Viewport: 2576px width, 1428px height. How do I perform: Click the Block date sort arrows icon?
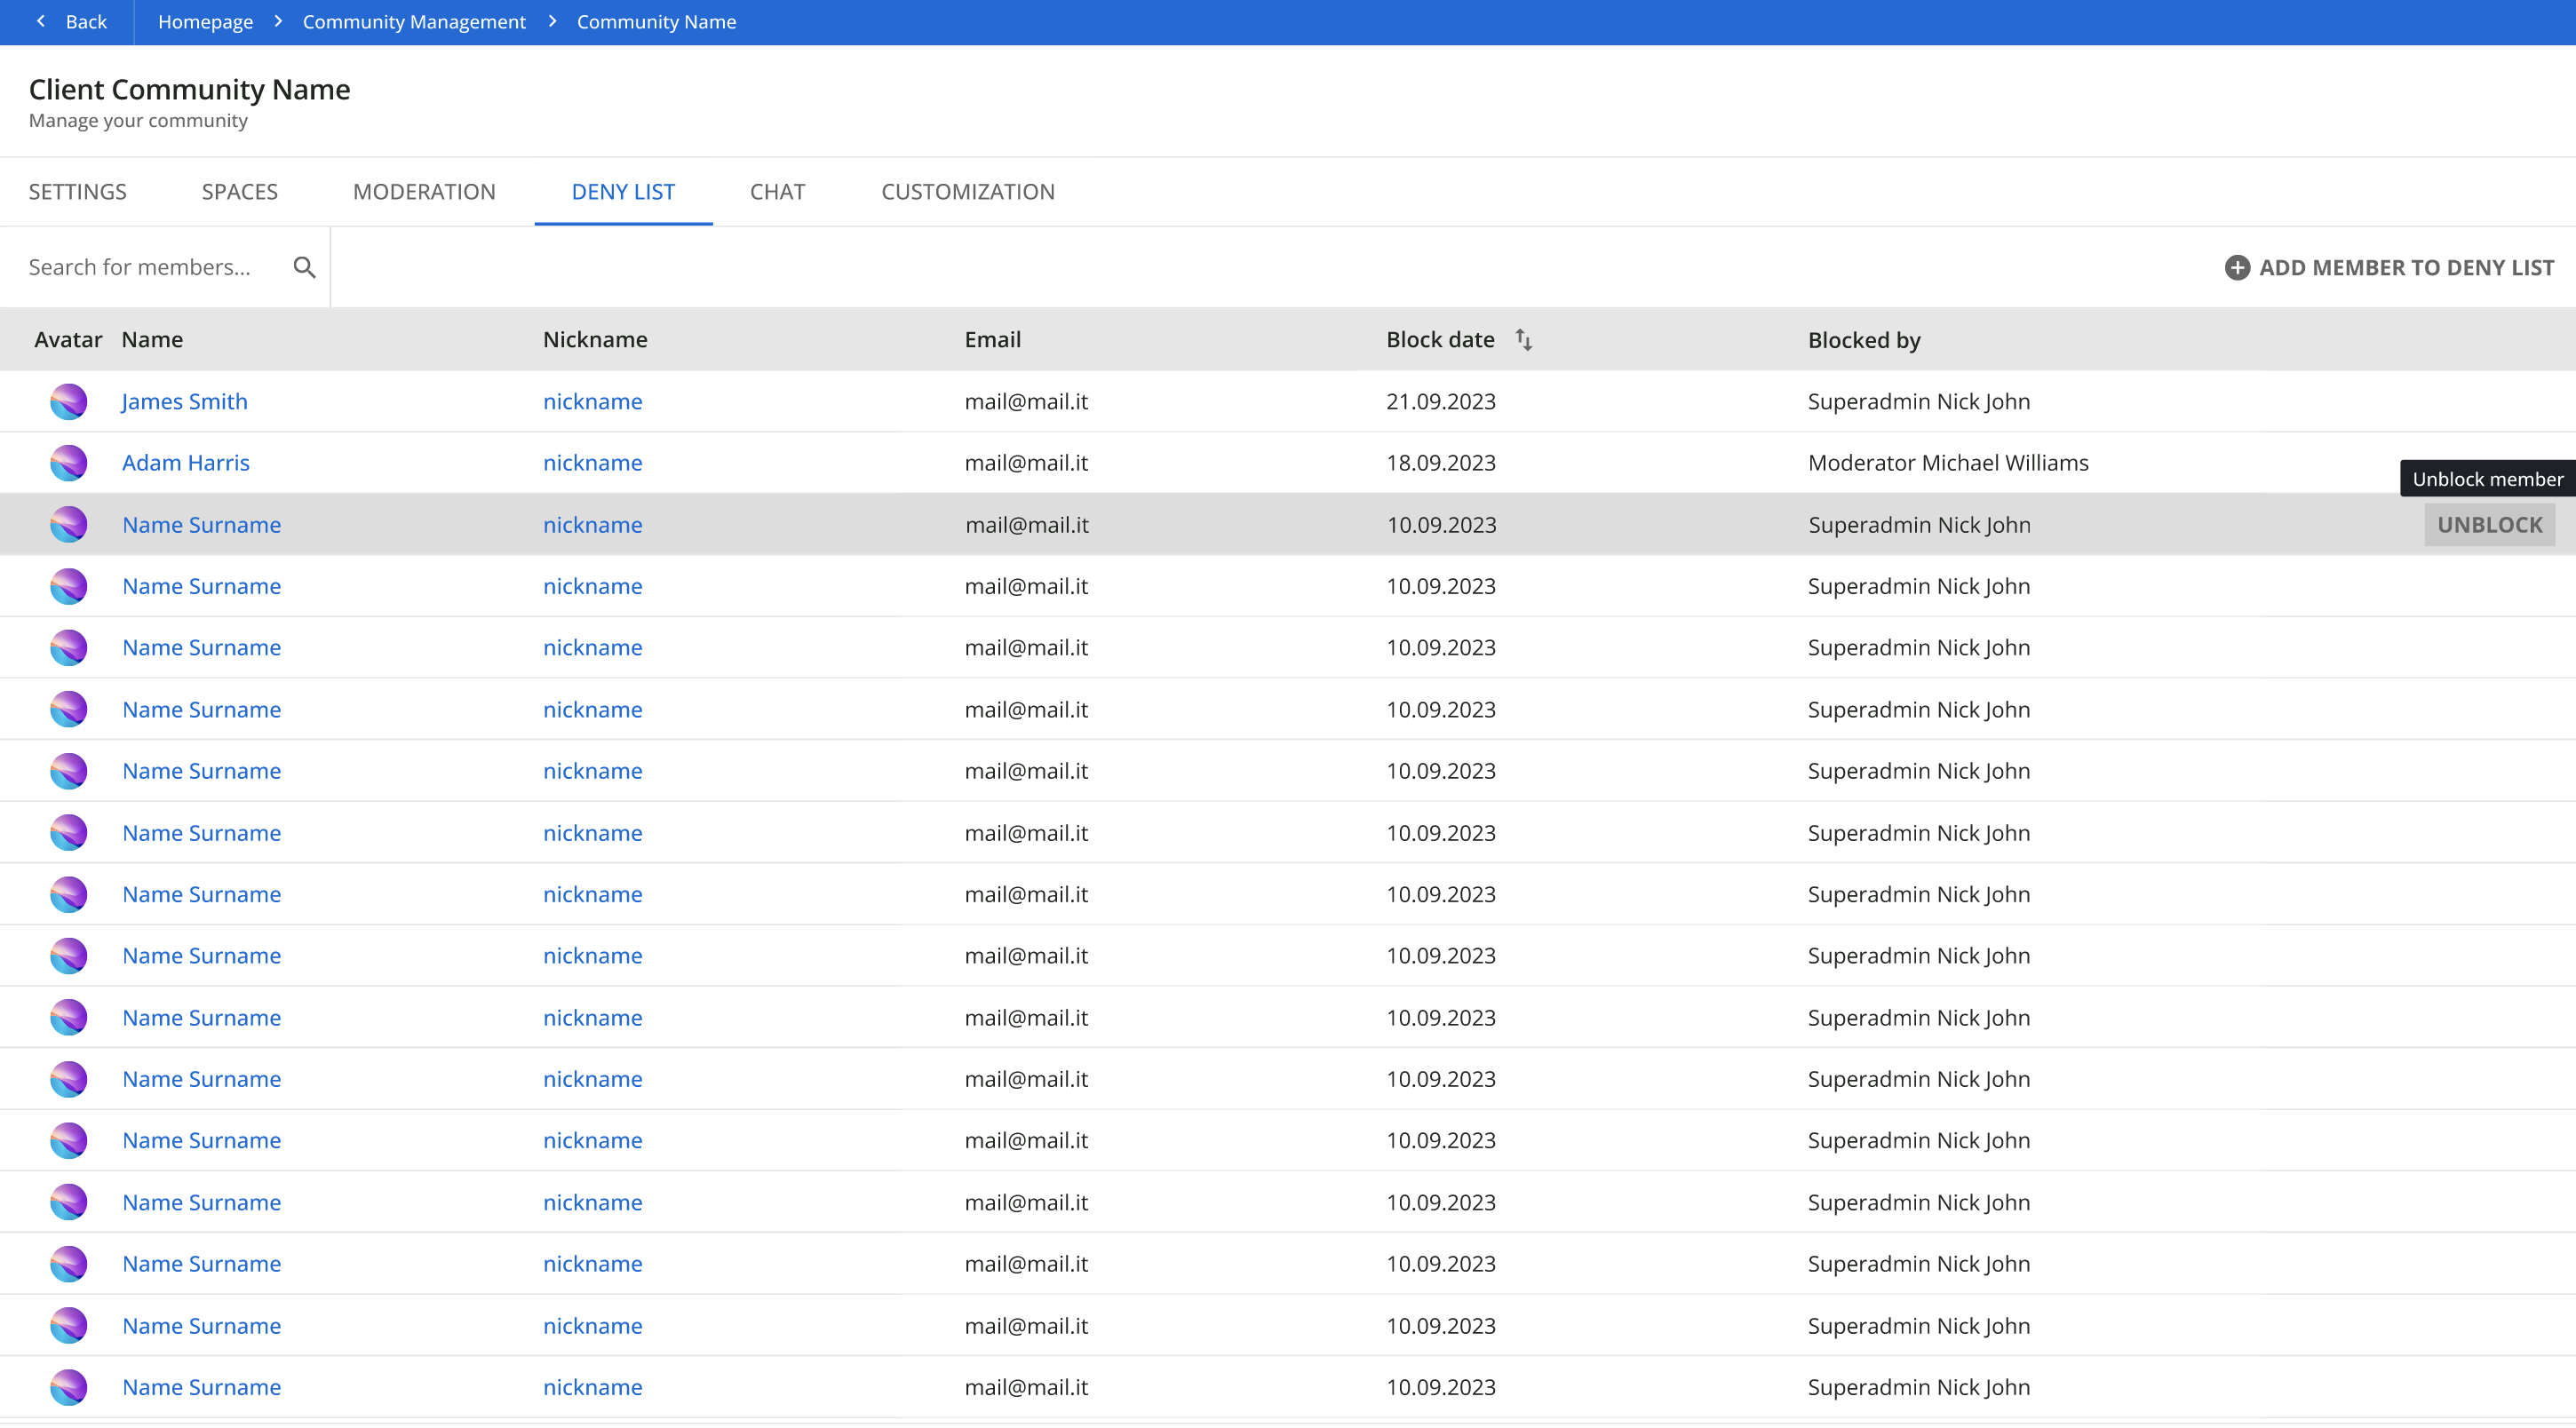pyautogui.click(x=1523, y=340)
